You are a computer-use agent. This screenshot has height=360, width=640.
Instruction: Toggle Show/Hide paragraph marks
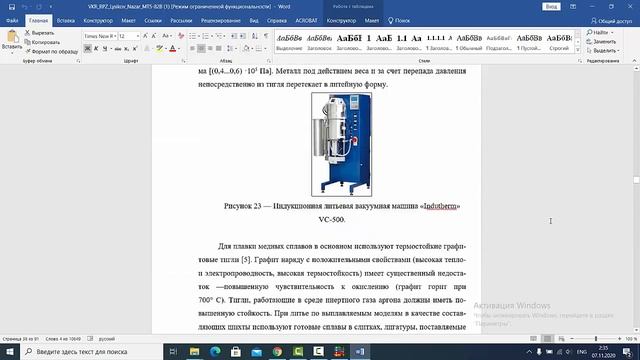[266, 36]
